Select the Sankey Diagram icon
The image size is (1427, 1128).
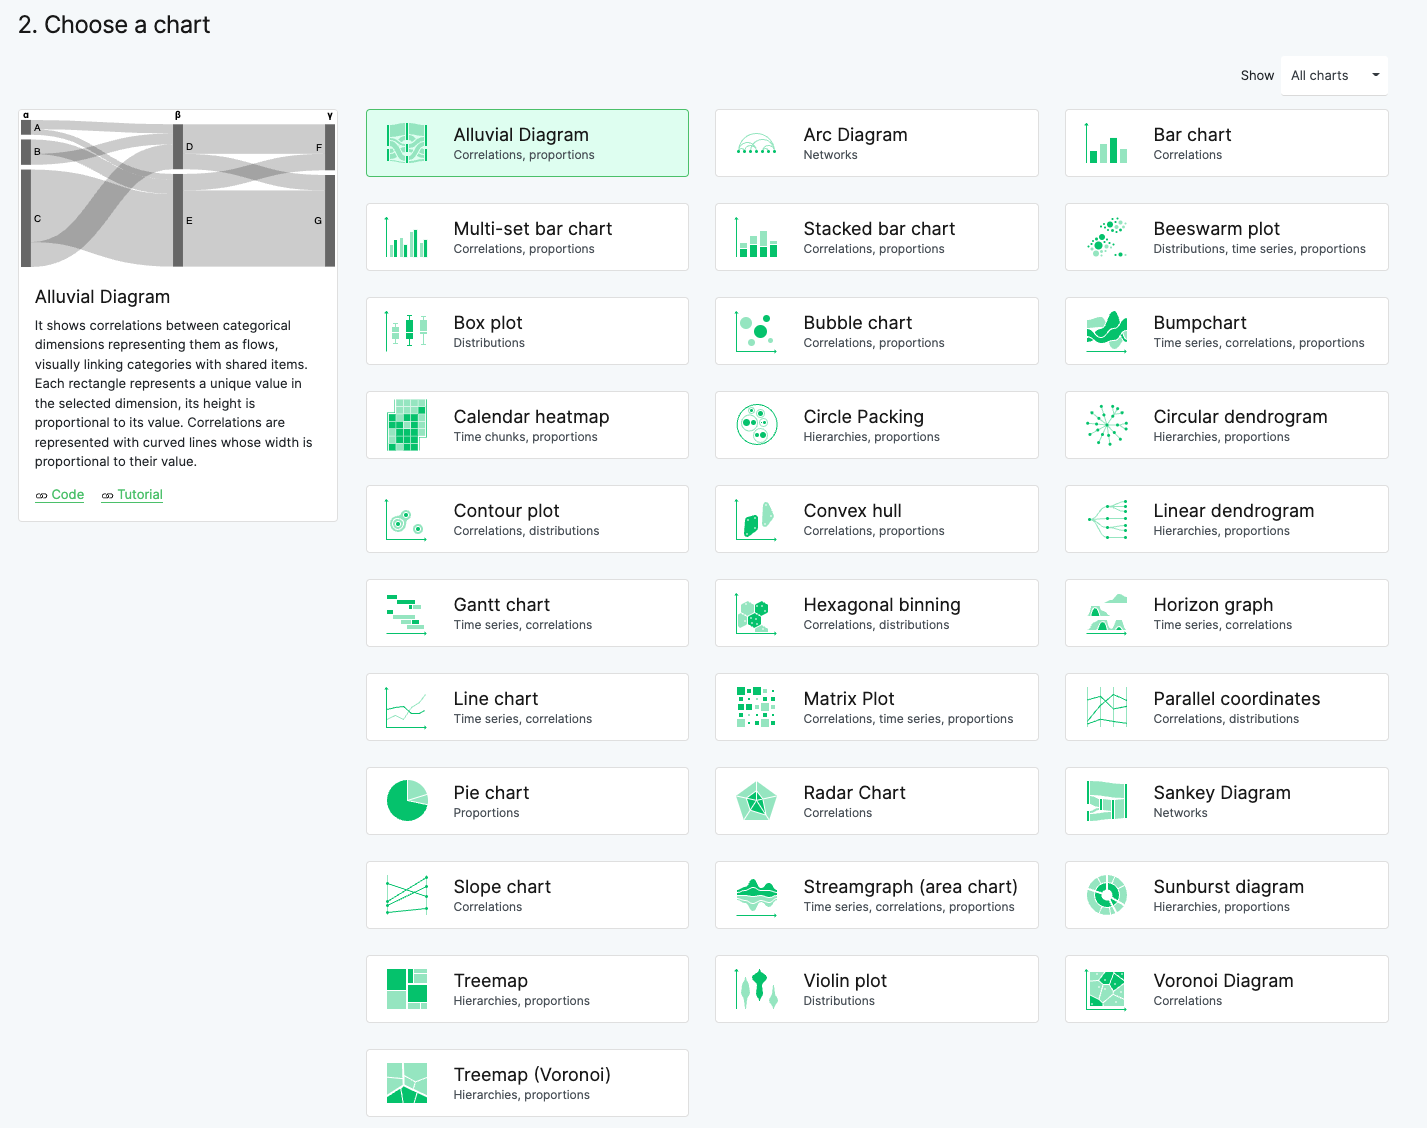1107,801
